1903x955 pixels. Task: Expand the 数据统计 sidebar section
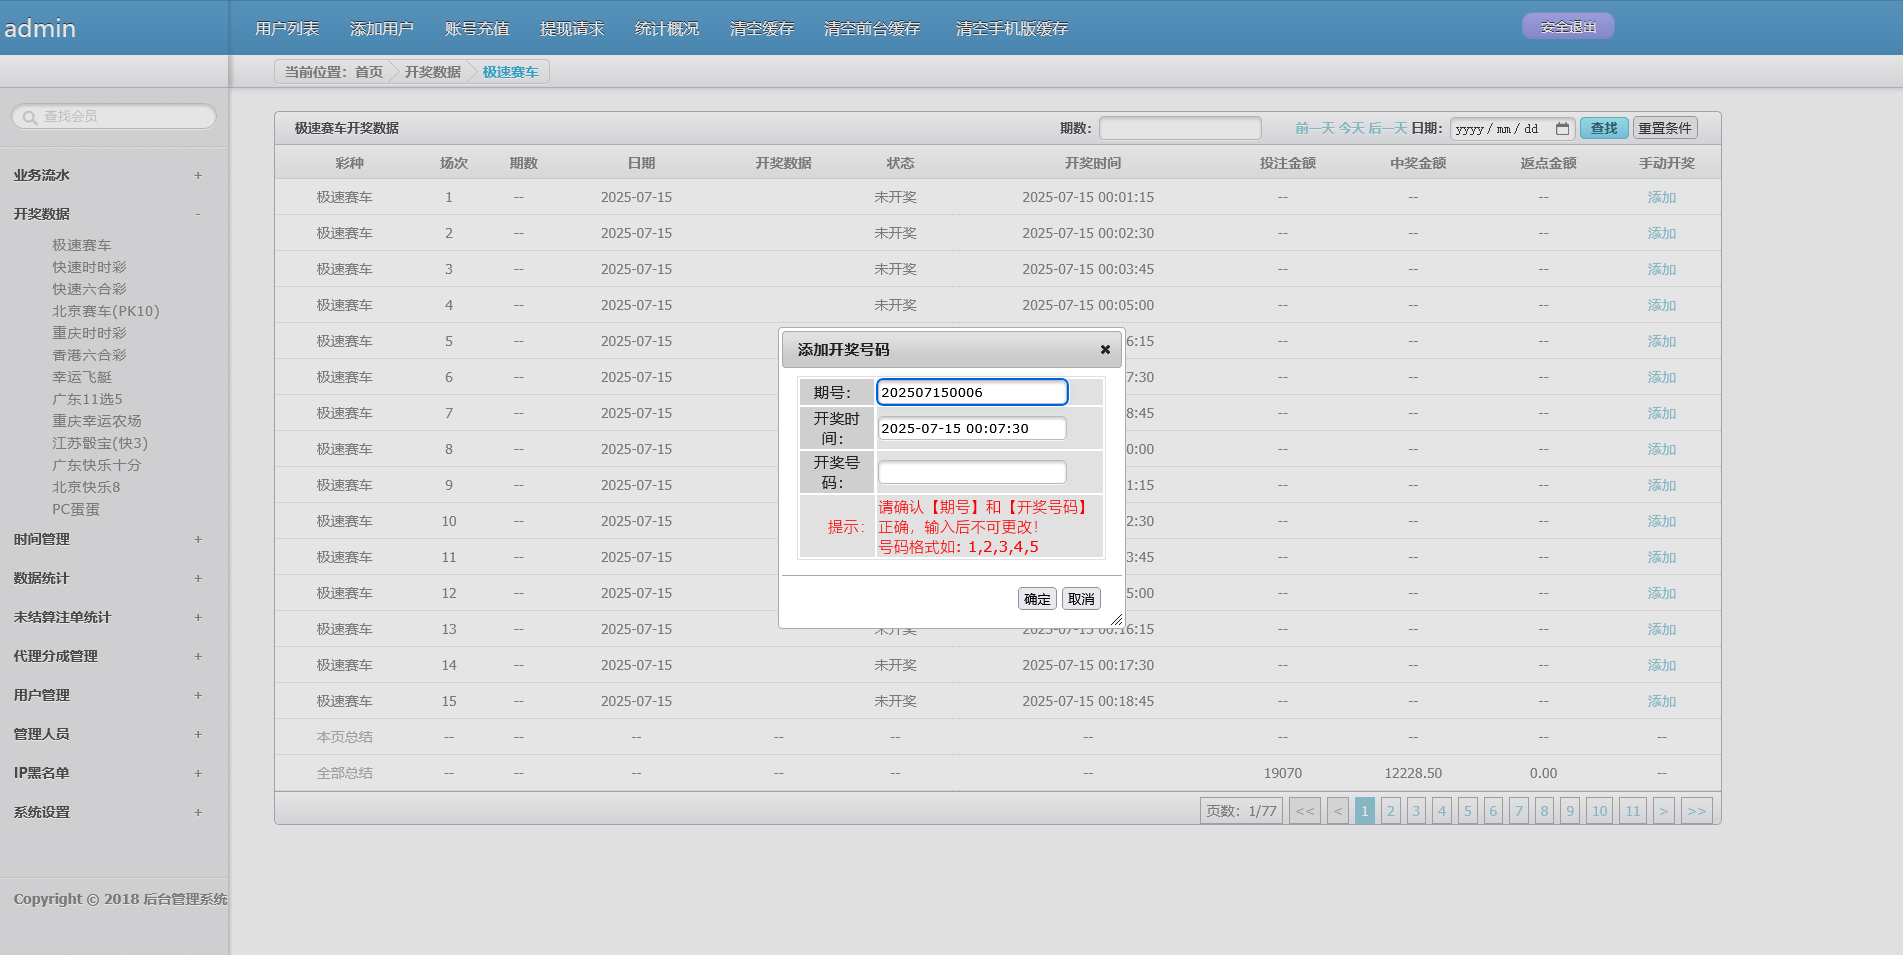[x=198, y=578]
